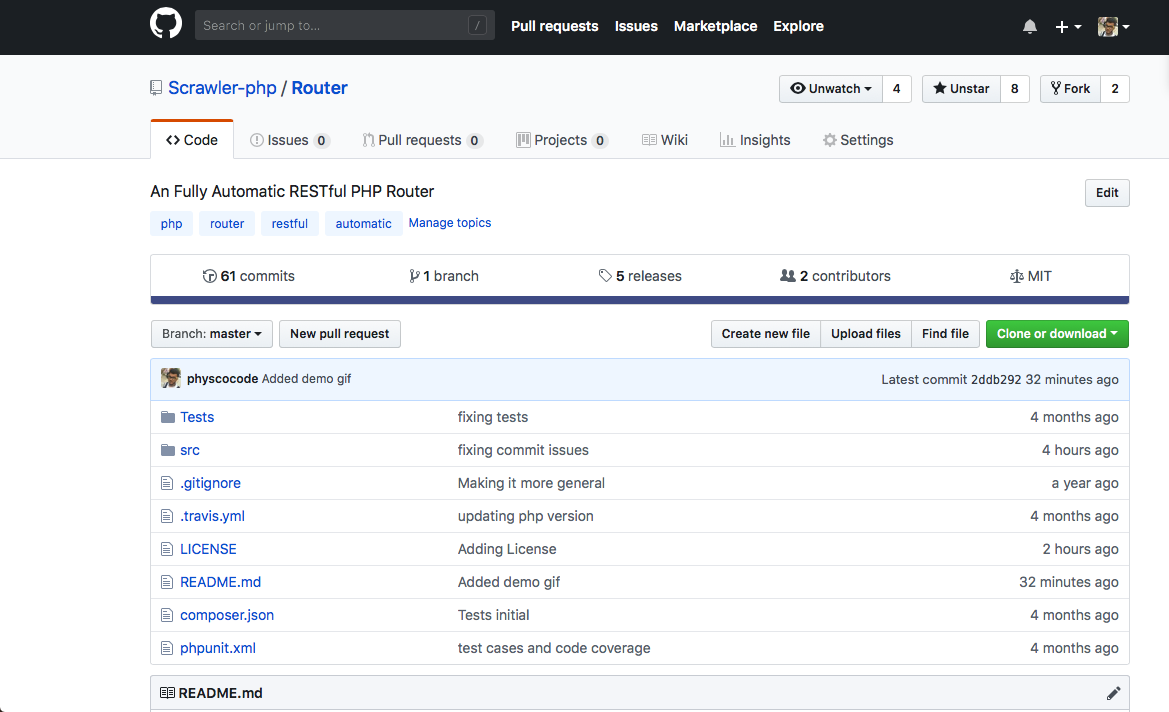The height and width of the screenshot is (712, 1169).
Task: View the 5 releases link
Action: [640, 276]
